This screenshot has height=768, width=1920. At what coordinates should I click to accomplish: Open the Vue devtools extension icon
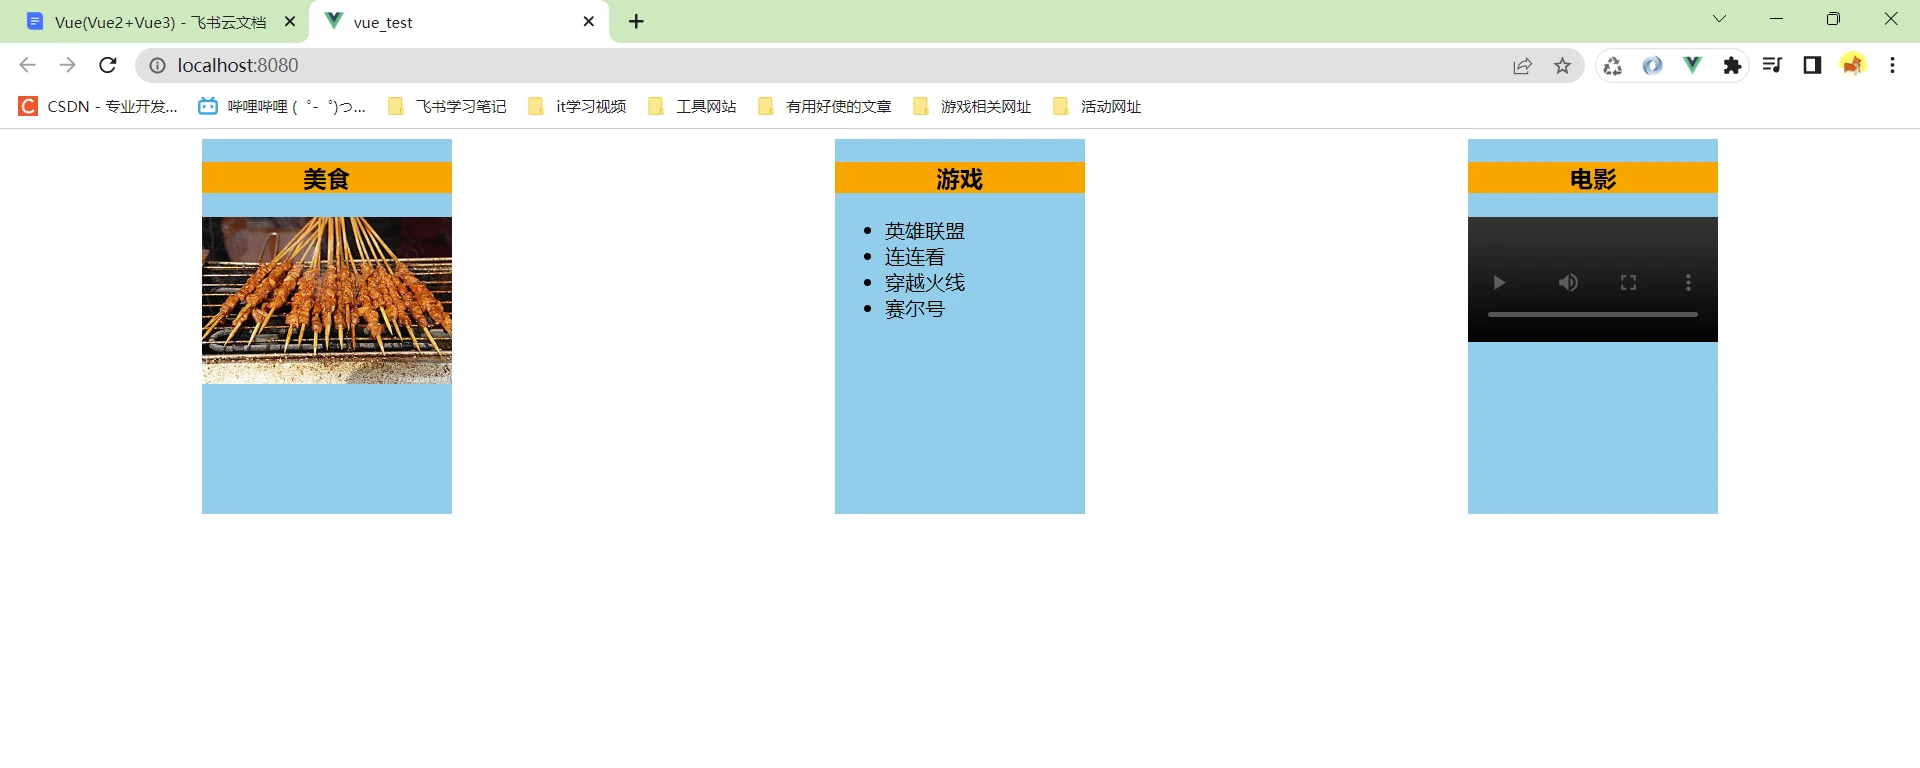click(x=1692, y=65)
